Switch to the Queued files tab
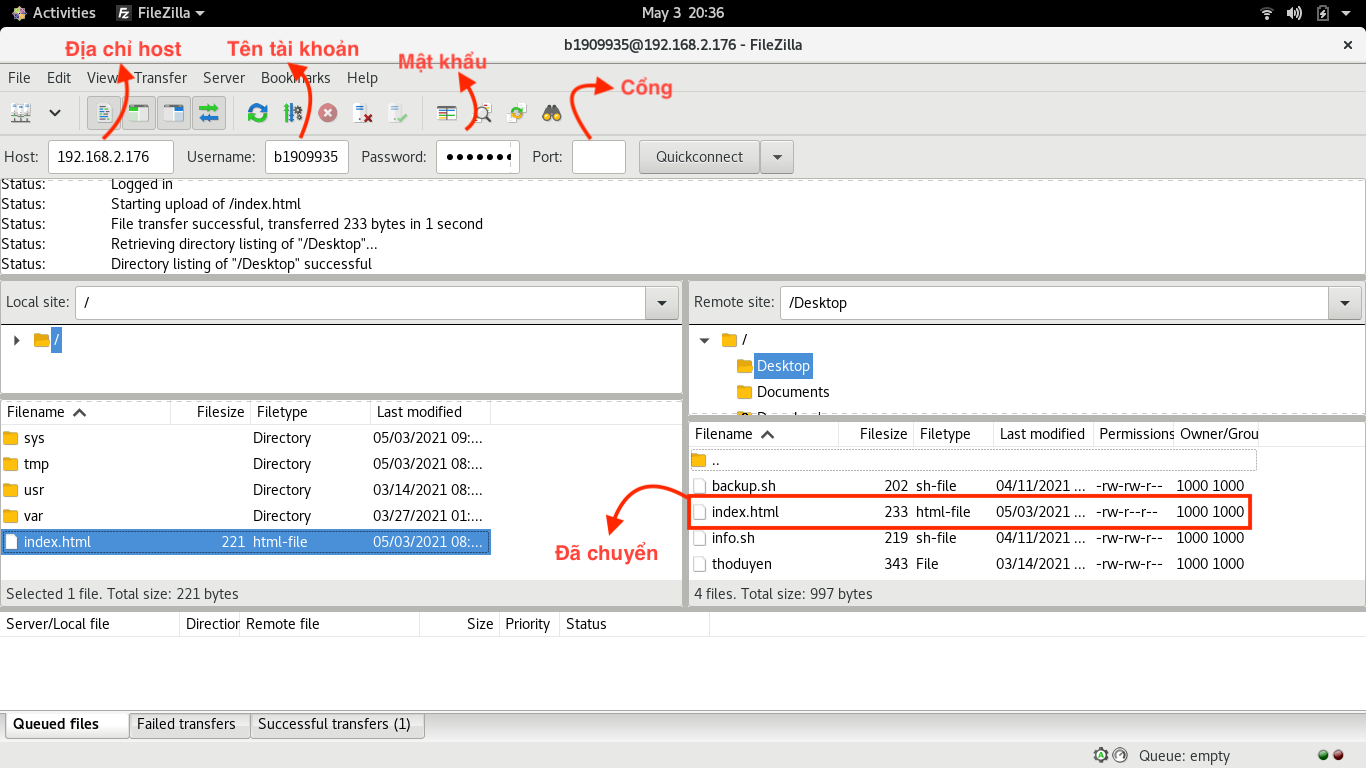The image size is (1366, 768). [x=67, y=724]
